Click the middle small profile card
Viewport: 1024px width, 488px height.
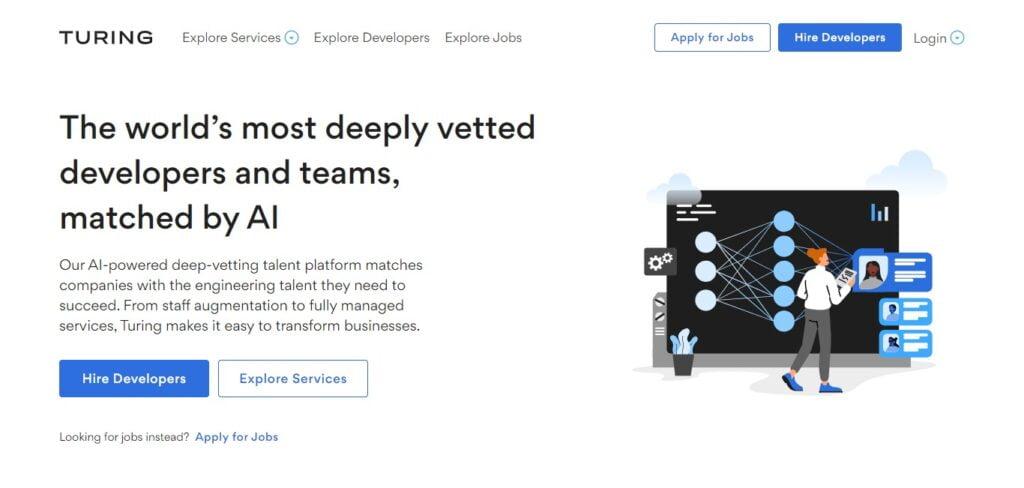[905, 312]
